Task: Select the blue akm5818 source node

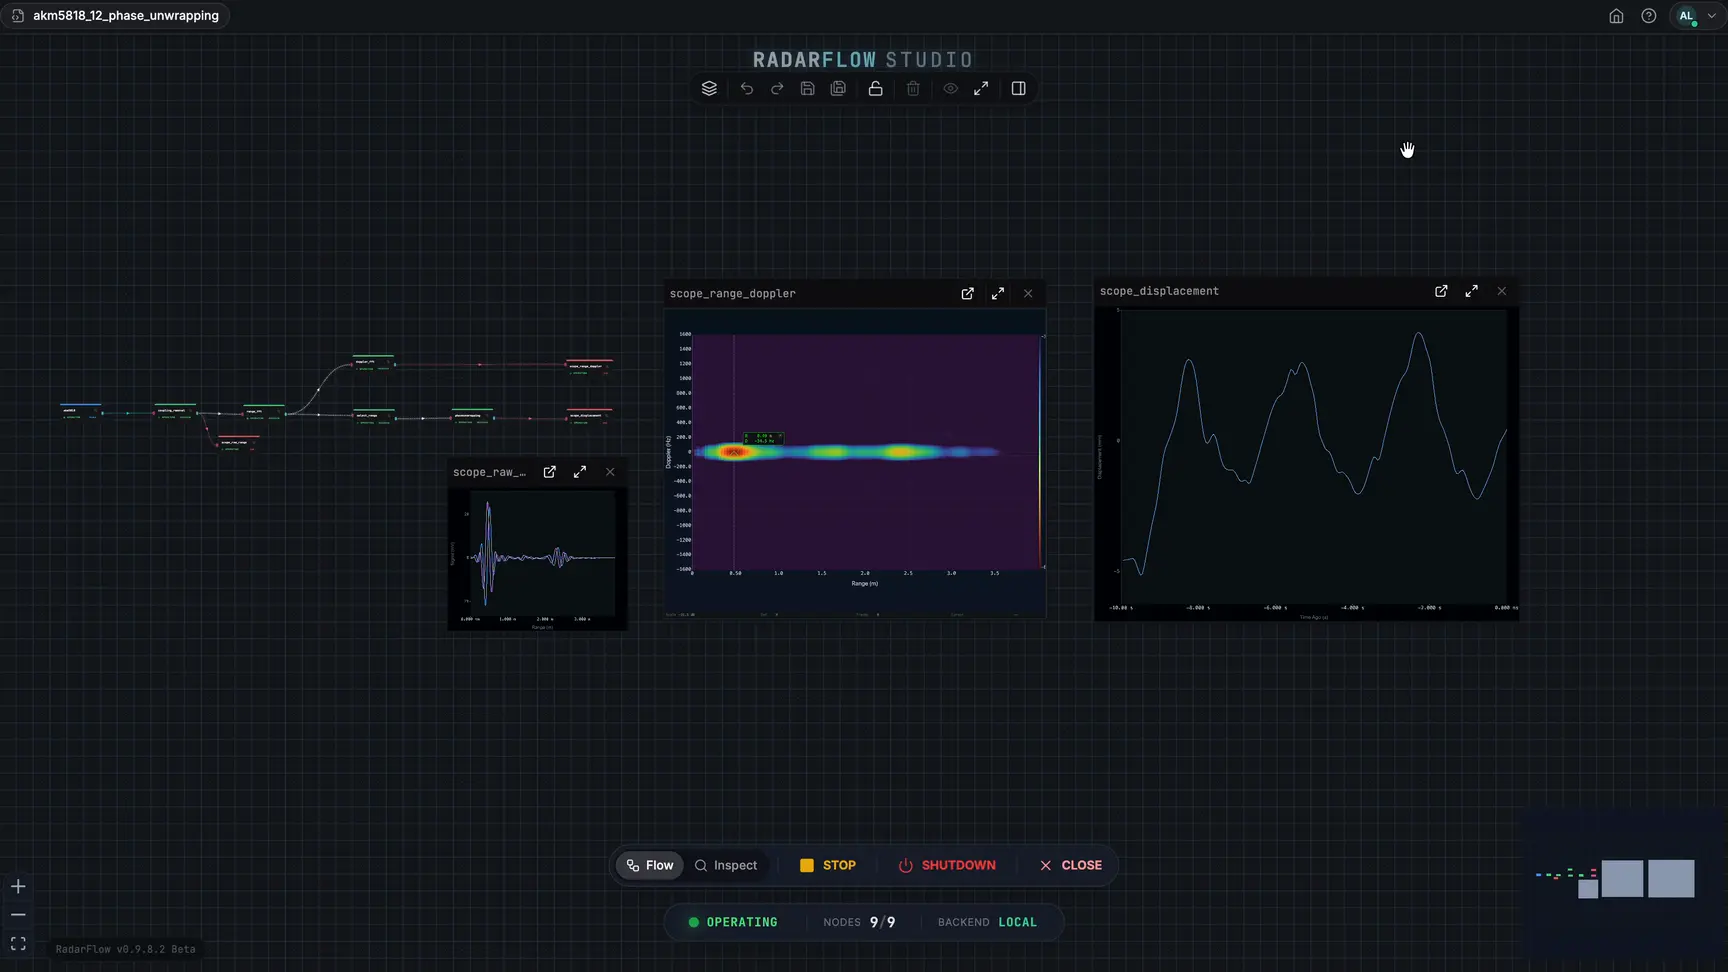Action: coord(80,410)
